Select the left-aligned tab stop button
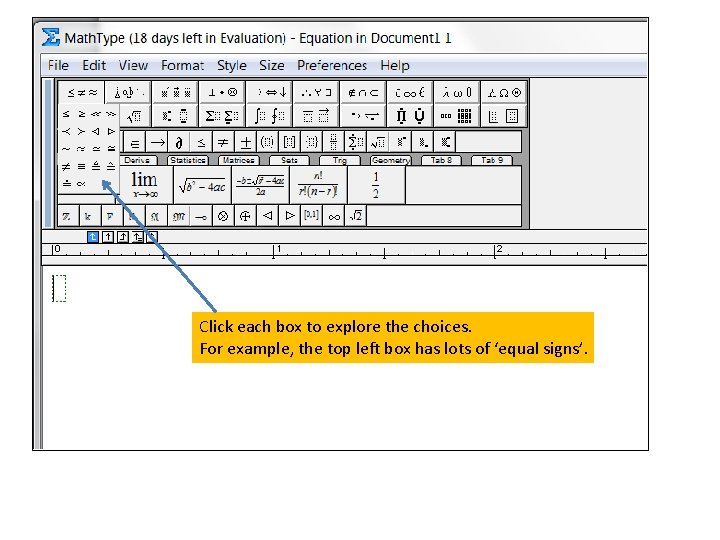Viewport: 720px width, 540px height. [92, 237]
